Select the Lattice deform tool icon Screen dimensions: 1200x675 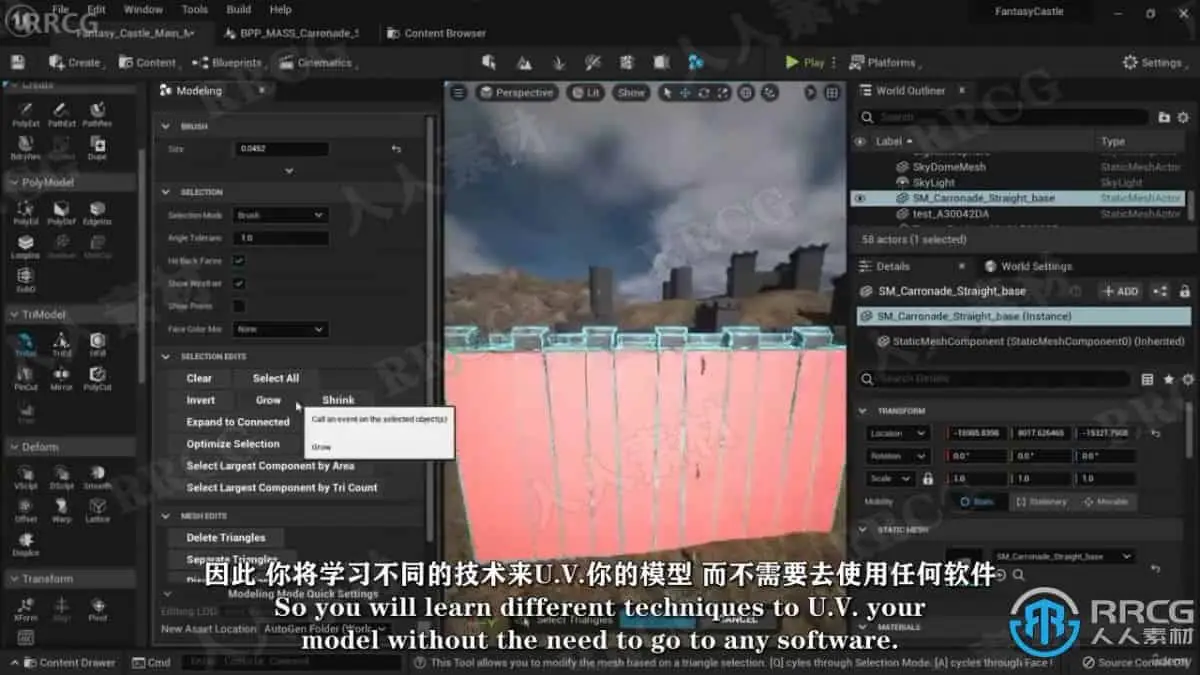pyautogui.click(x=97, y=510)
